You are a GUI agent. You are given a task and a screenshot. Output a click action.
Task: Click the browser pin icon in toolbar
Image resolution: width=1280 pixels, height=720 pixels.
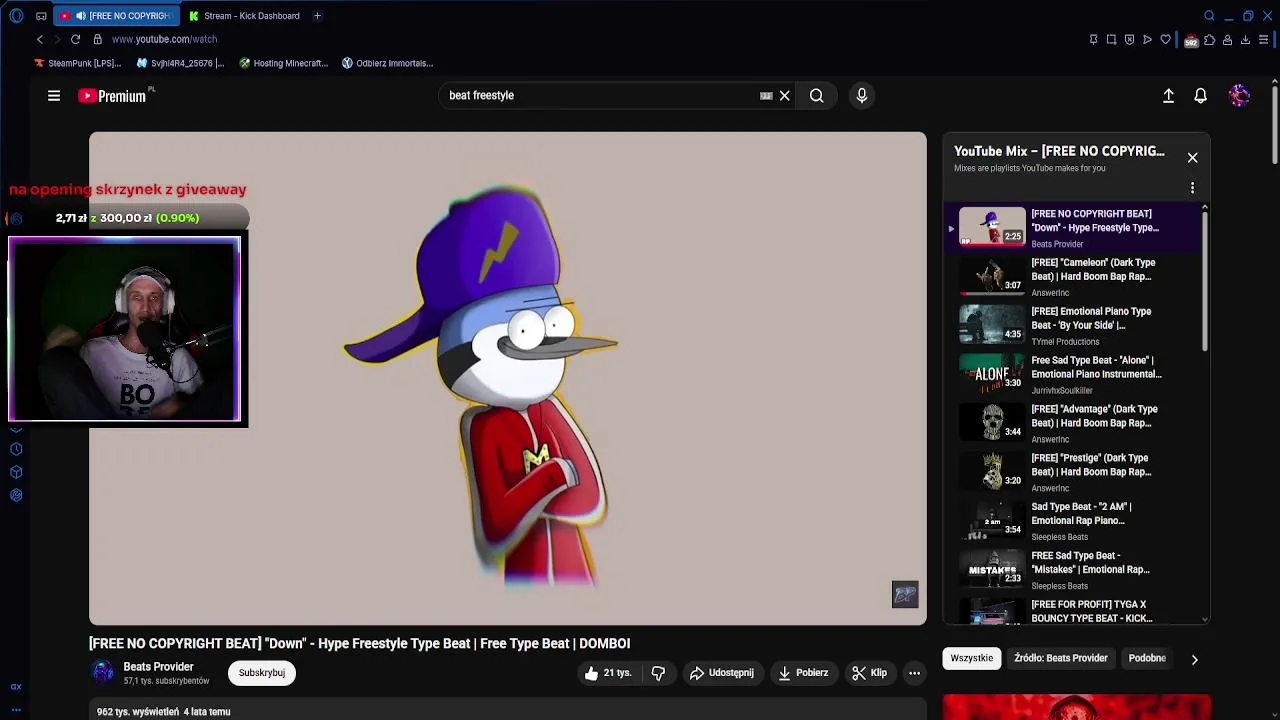(x=1093, y=40)
